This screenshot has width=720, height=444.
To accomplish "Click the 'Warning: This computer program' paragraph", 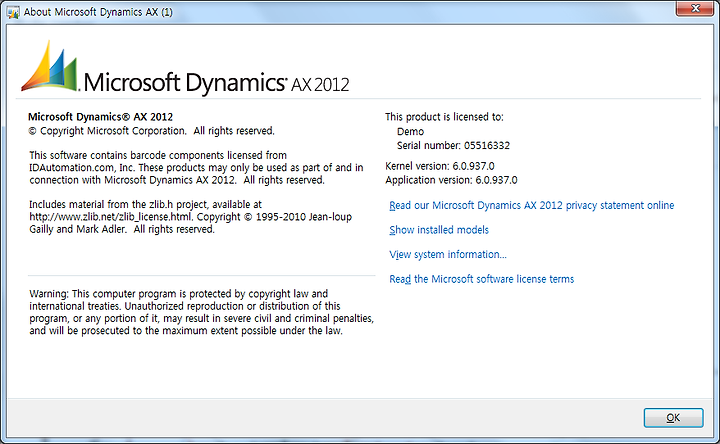I will (202, 312).
